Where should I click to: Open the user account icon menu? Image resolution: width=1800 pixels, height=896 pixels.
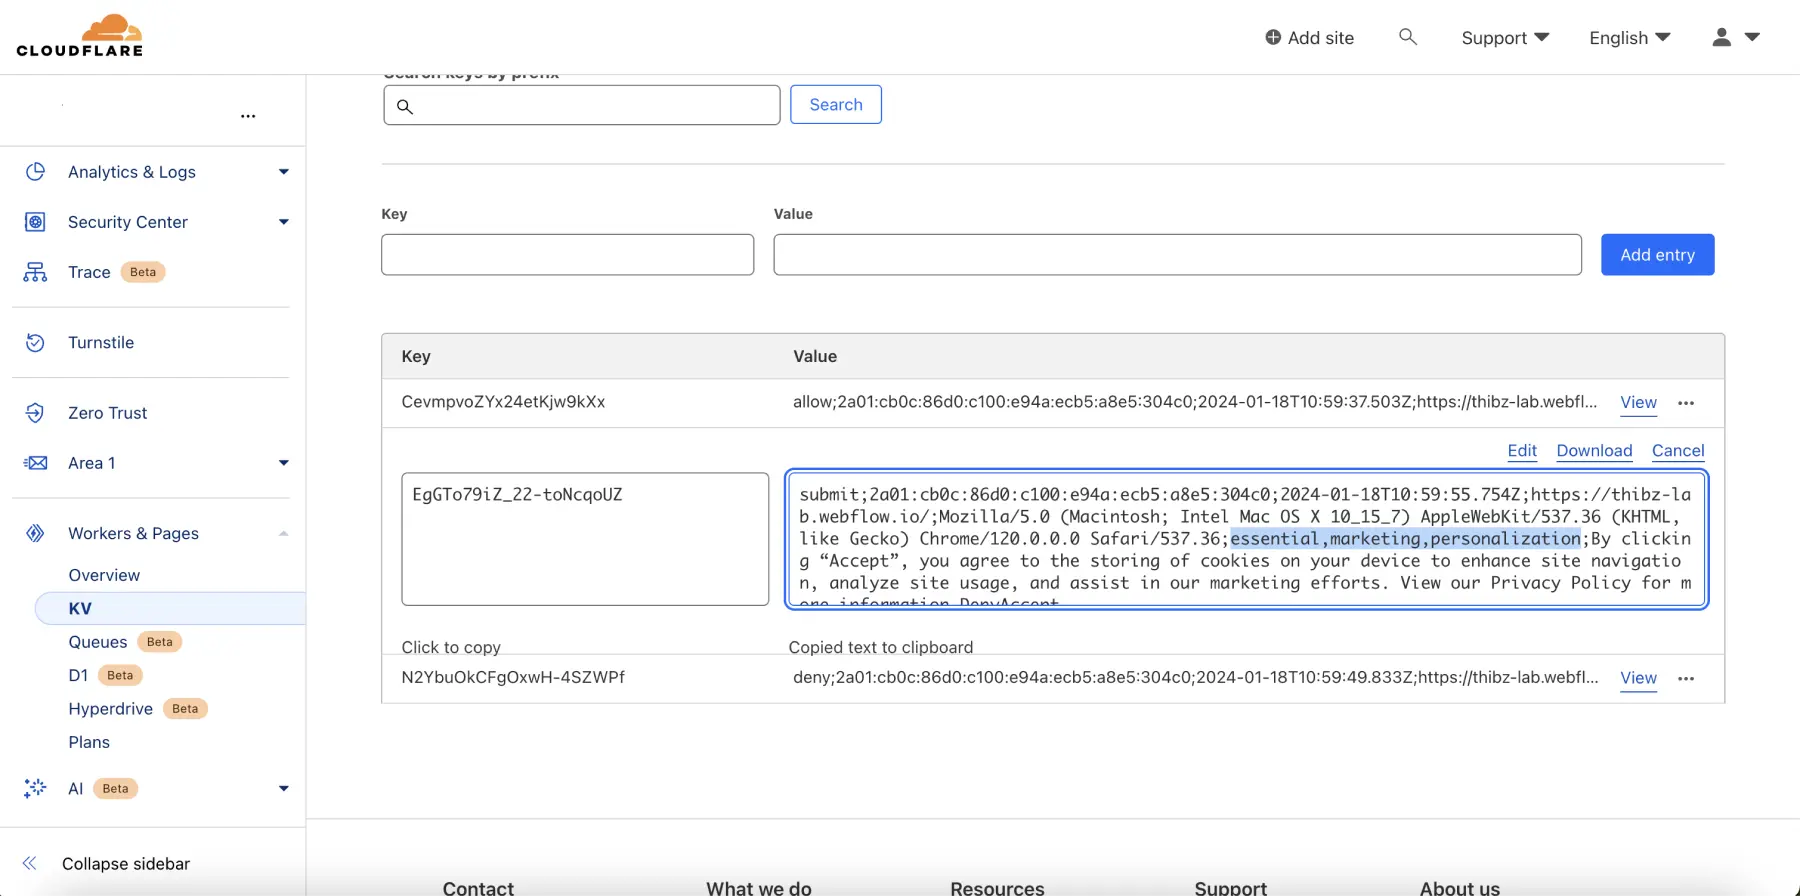[x=1721, y=37]
